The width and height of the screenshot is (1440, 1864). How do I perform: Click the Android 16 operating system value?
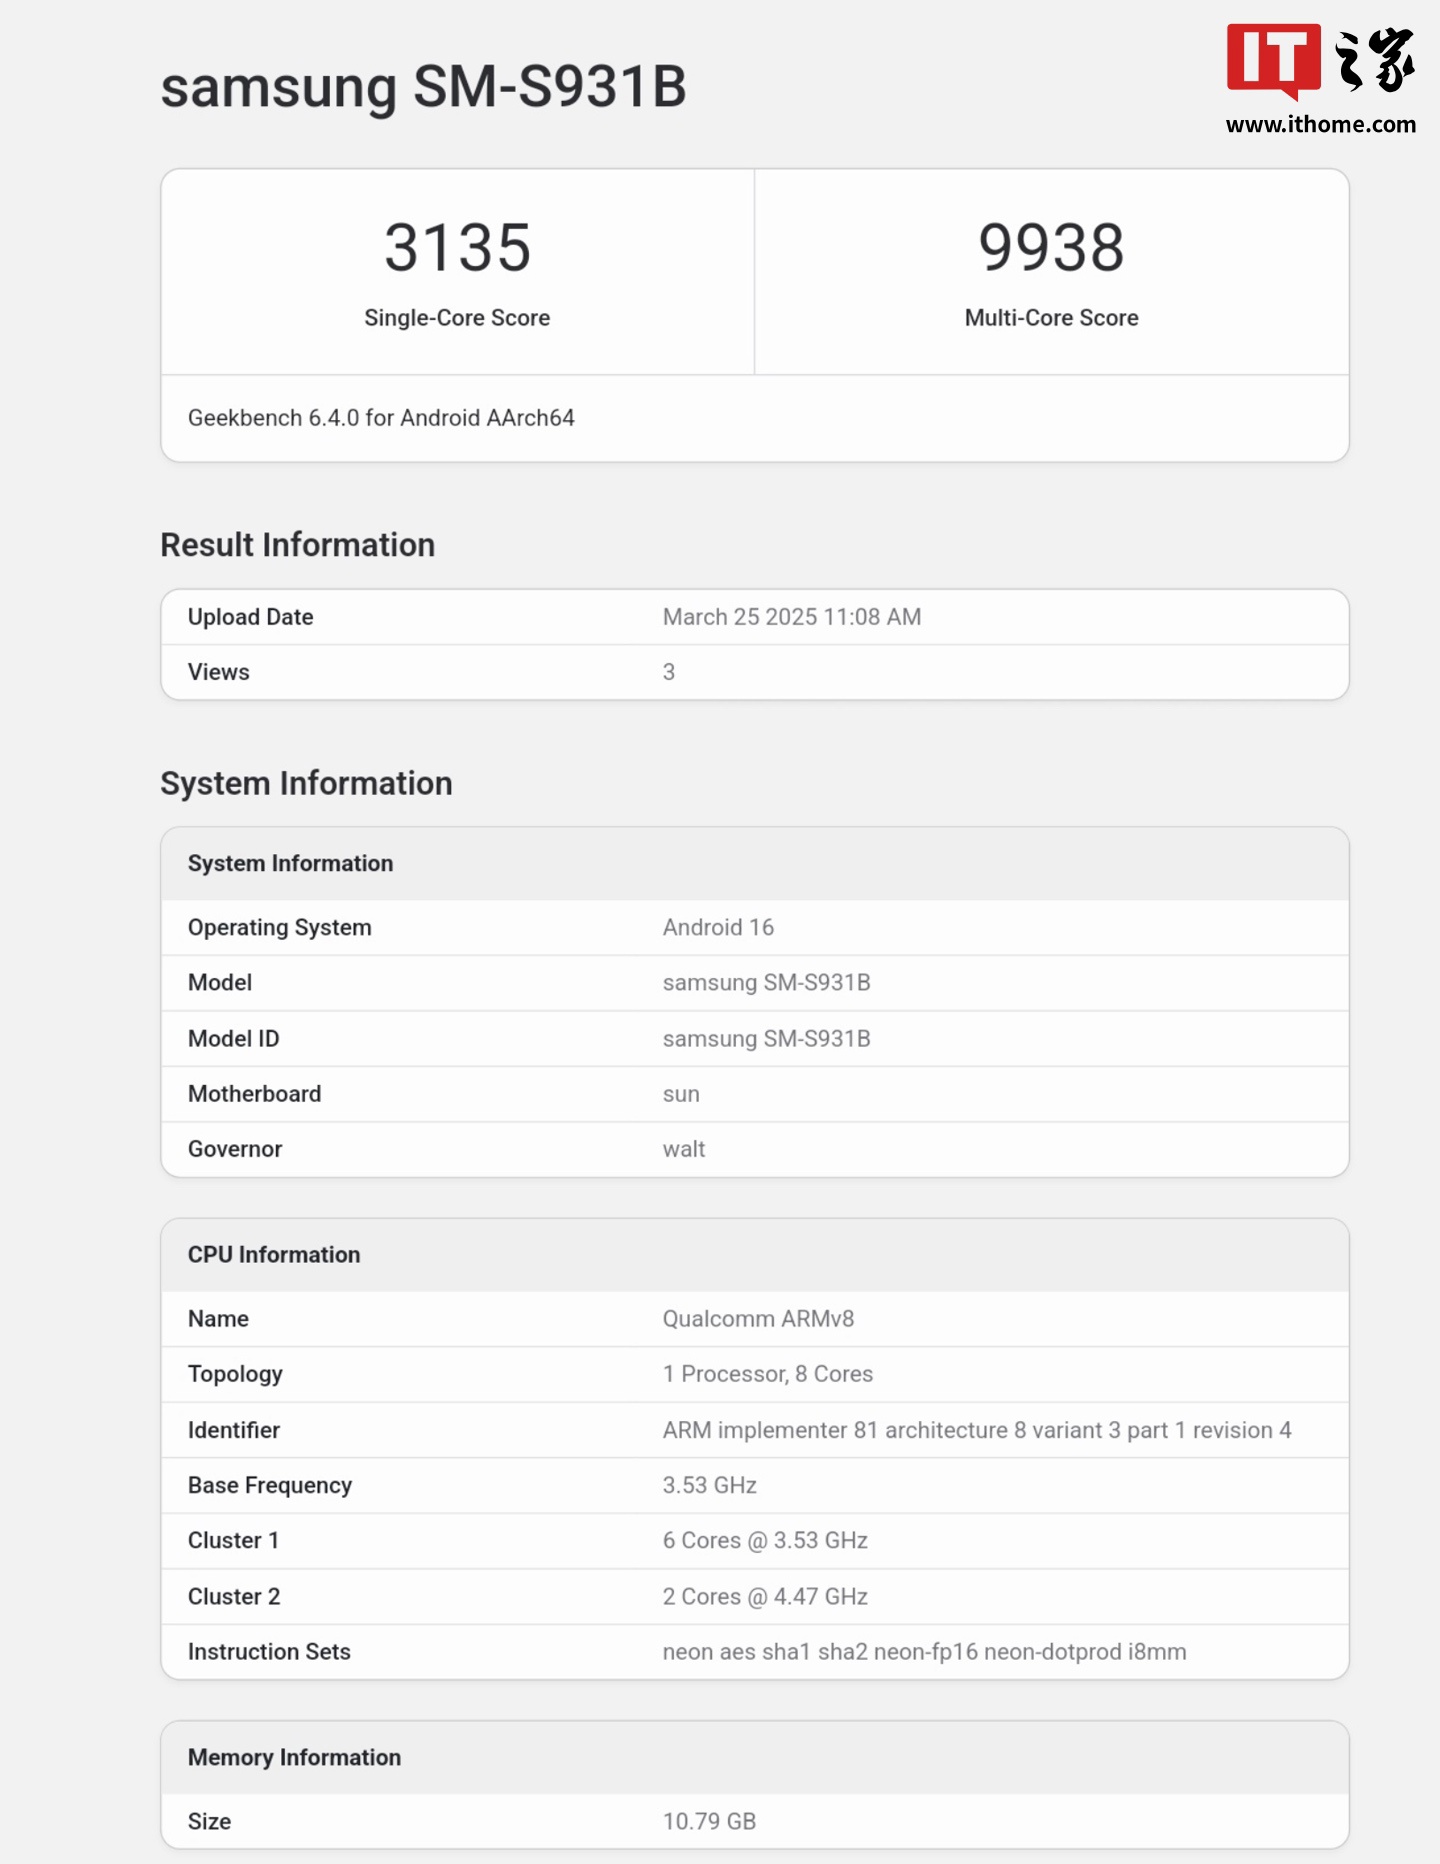(x=718, y=927)
